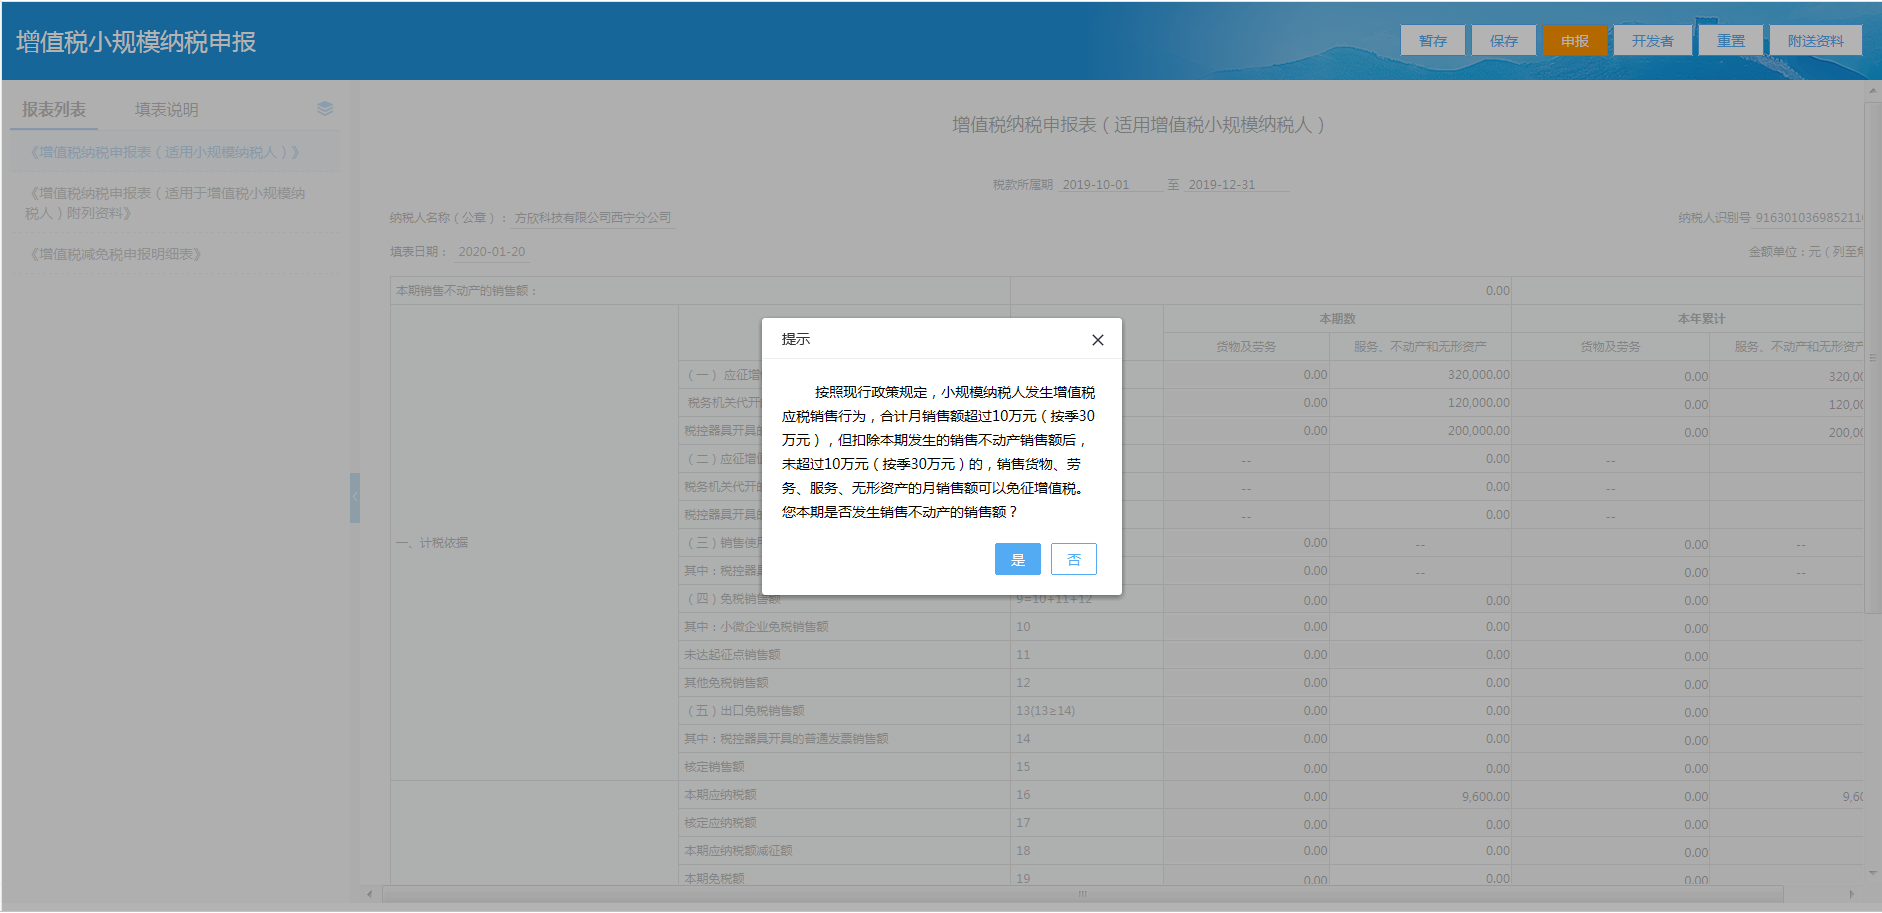Click the 暂存 button

click(1432, 40)
